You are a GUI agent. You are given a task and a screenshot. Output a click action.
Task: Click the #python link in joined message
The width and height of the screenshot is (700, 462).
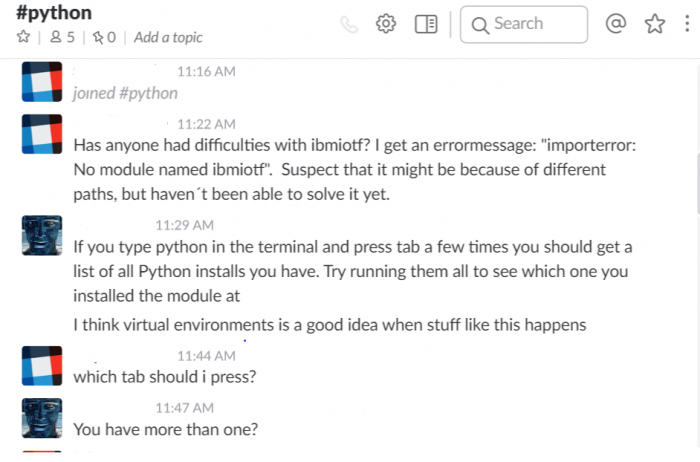click(149, 93)
